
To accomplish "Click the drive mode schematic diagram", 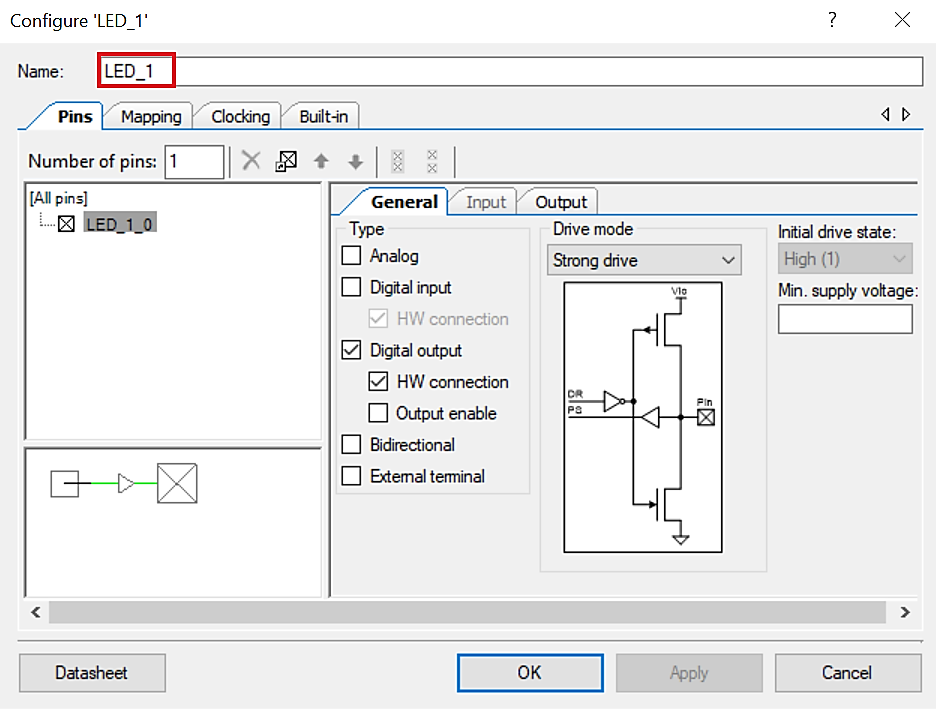I will tap(643, 417).
